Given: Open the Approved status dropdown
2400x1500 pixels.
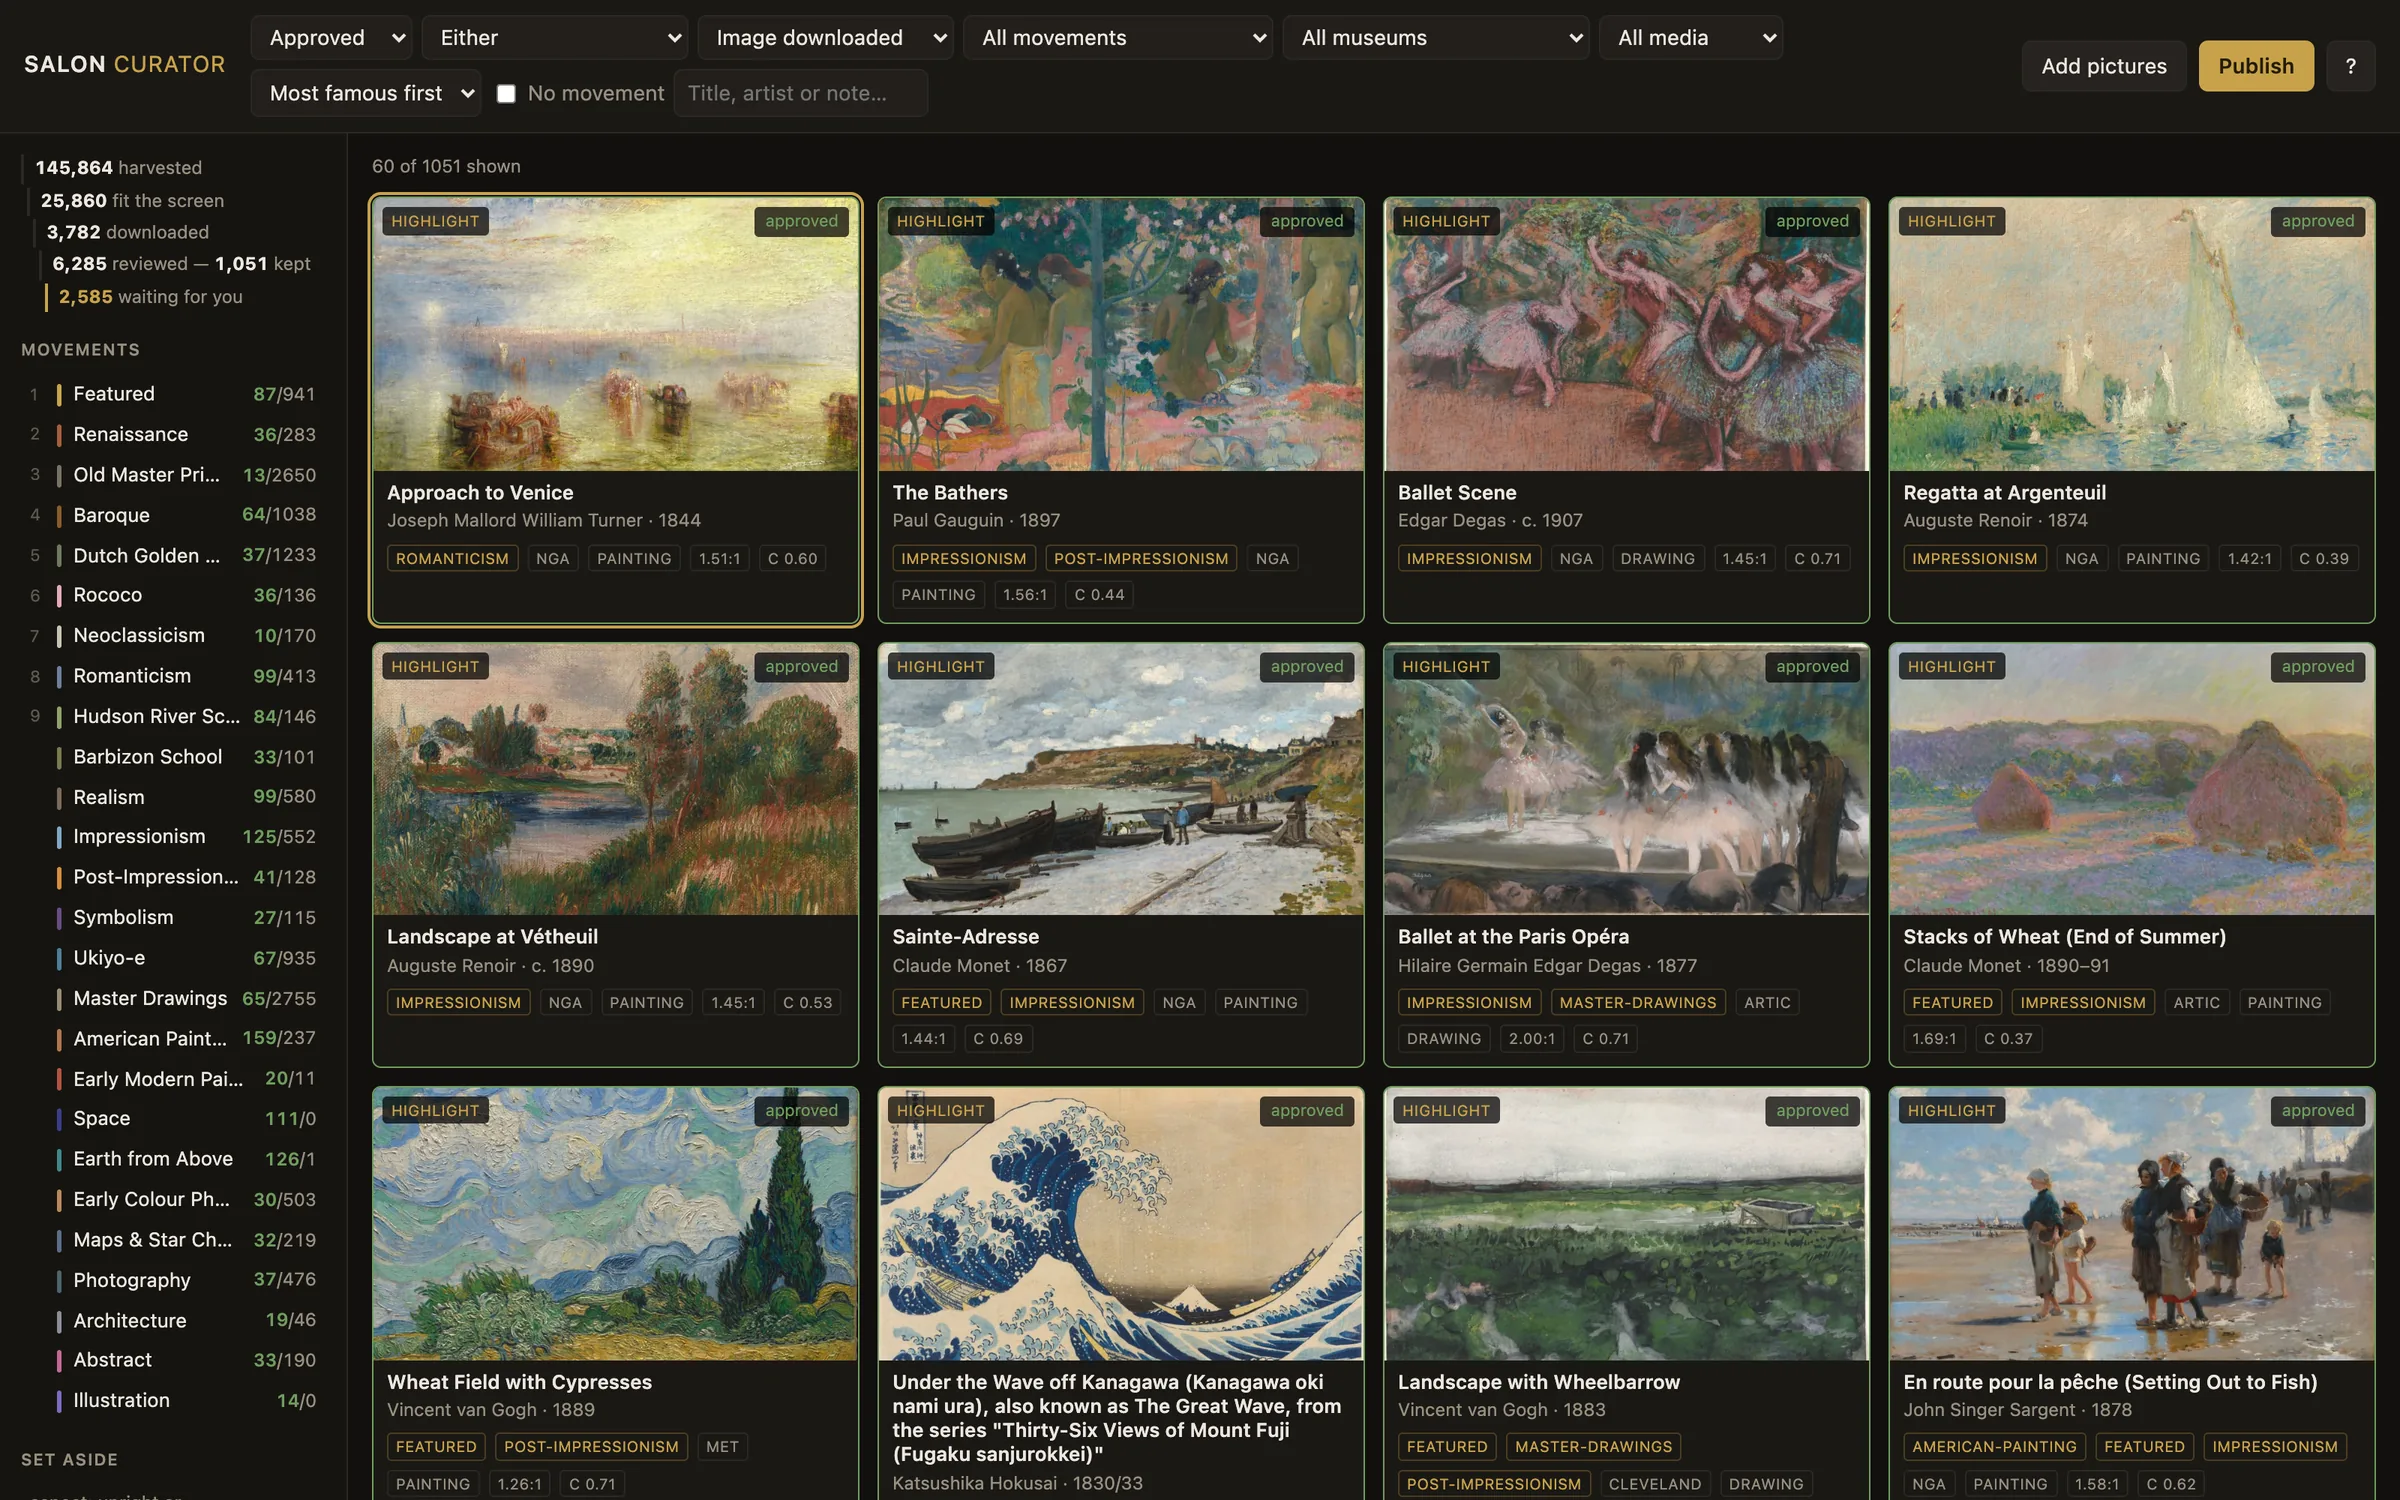Looking at the screenshot, I should pos(332,38).
